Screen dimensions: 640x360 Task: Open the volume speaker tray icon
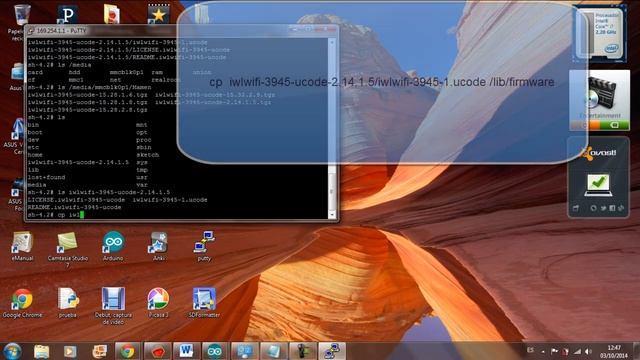point(588,351)
